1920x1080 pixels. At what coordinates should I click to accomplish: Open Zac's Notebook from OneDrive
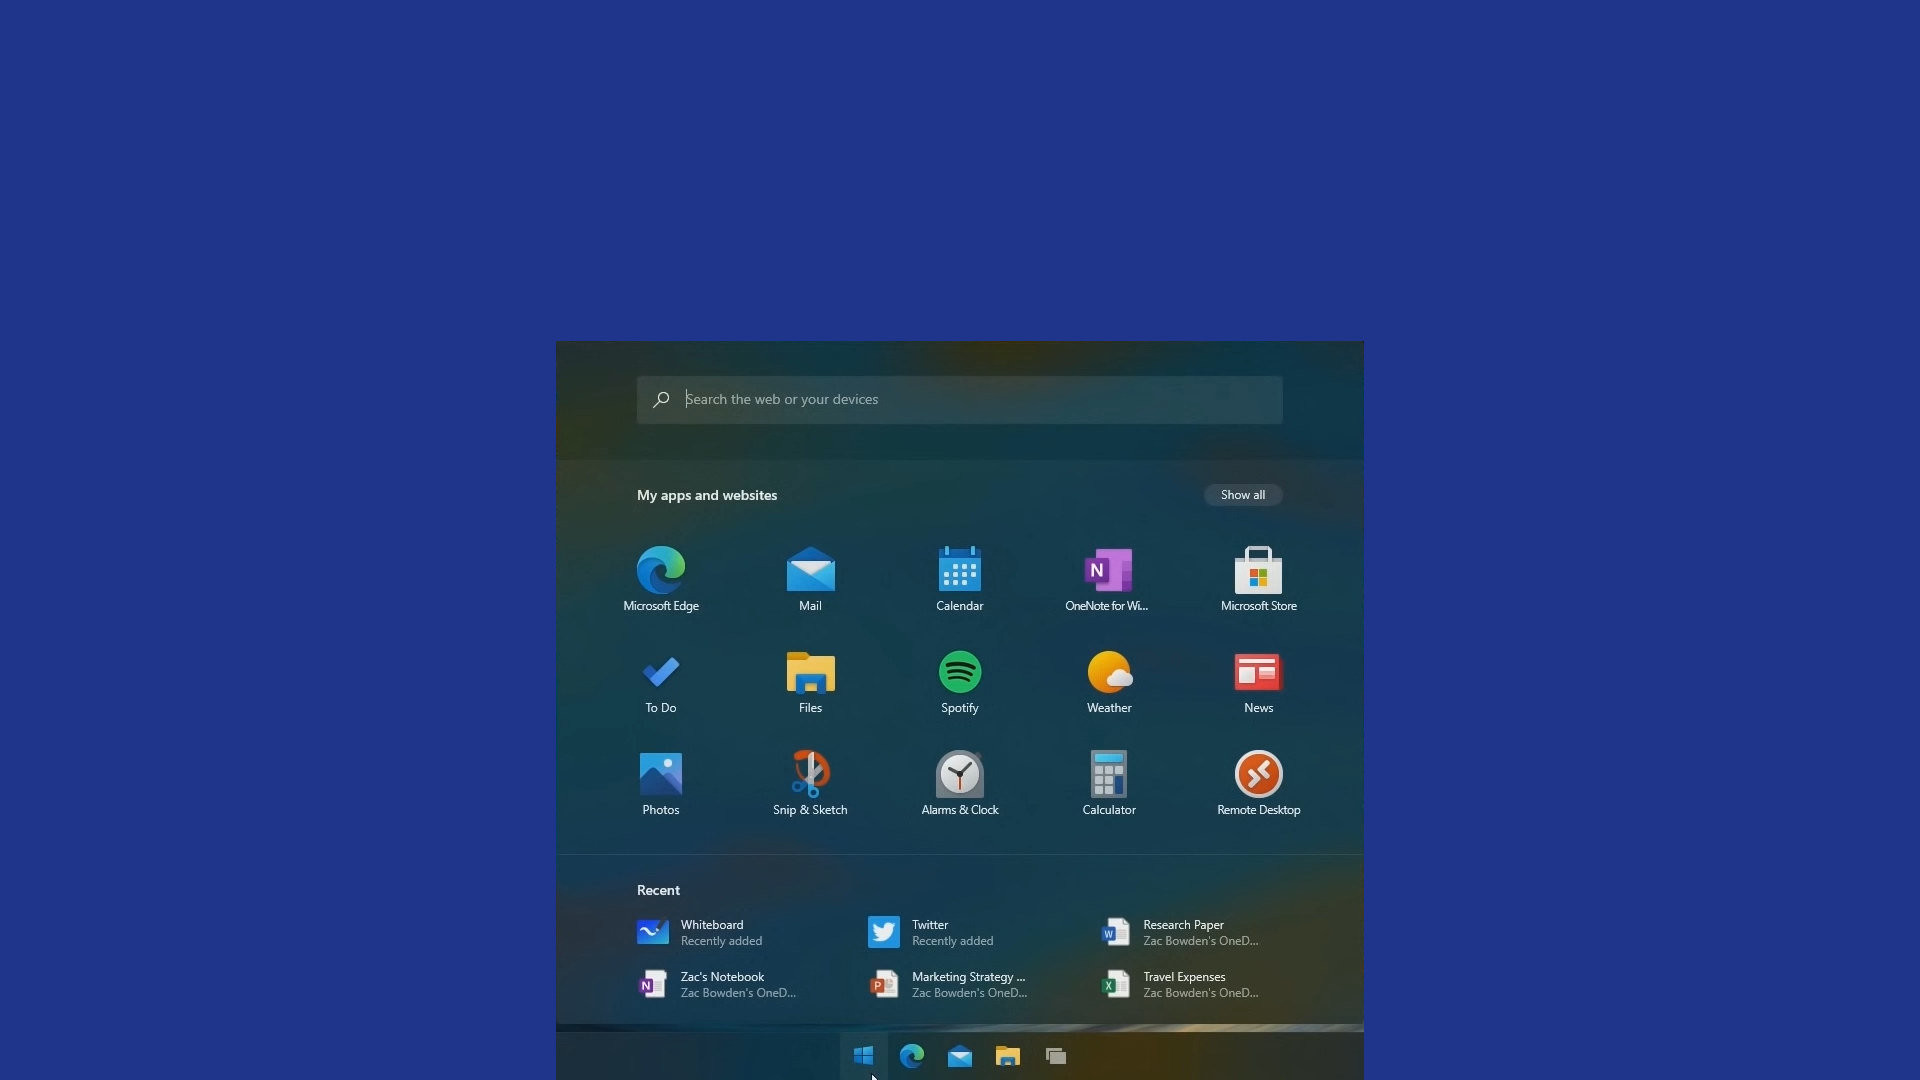point(721,984)
